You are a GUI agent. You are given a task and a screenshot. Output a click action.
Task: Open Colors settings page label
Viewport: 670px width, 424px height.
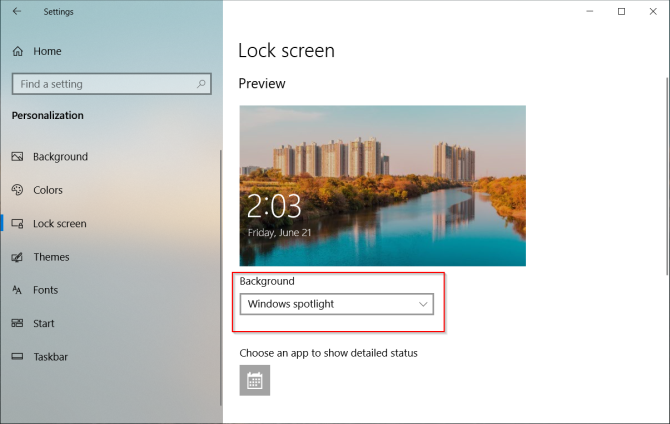(48, 190)
